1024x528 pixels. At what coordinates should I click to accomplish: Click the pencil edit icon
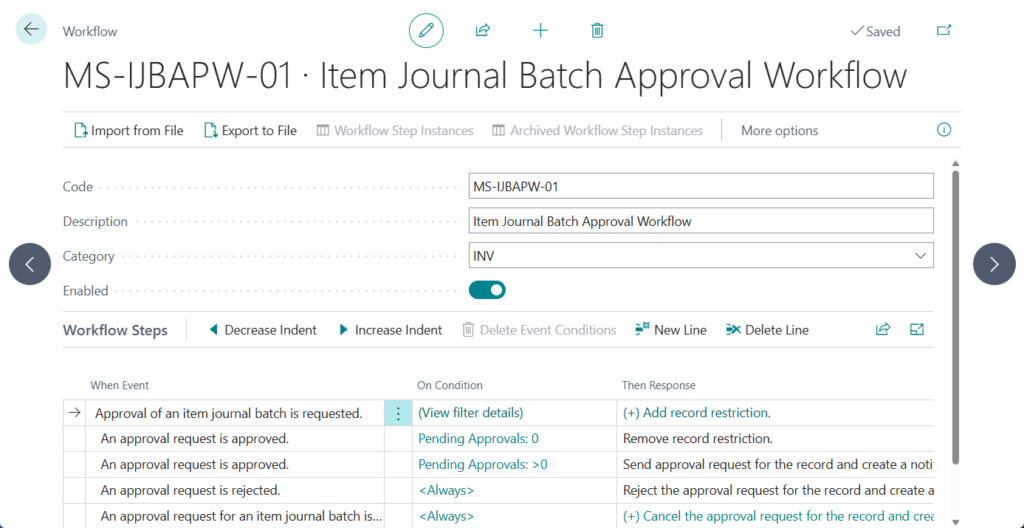pos(426,31)
